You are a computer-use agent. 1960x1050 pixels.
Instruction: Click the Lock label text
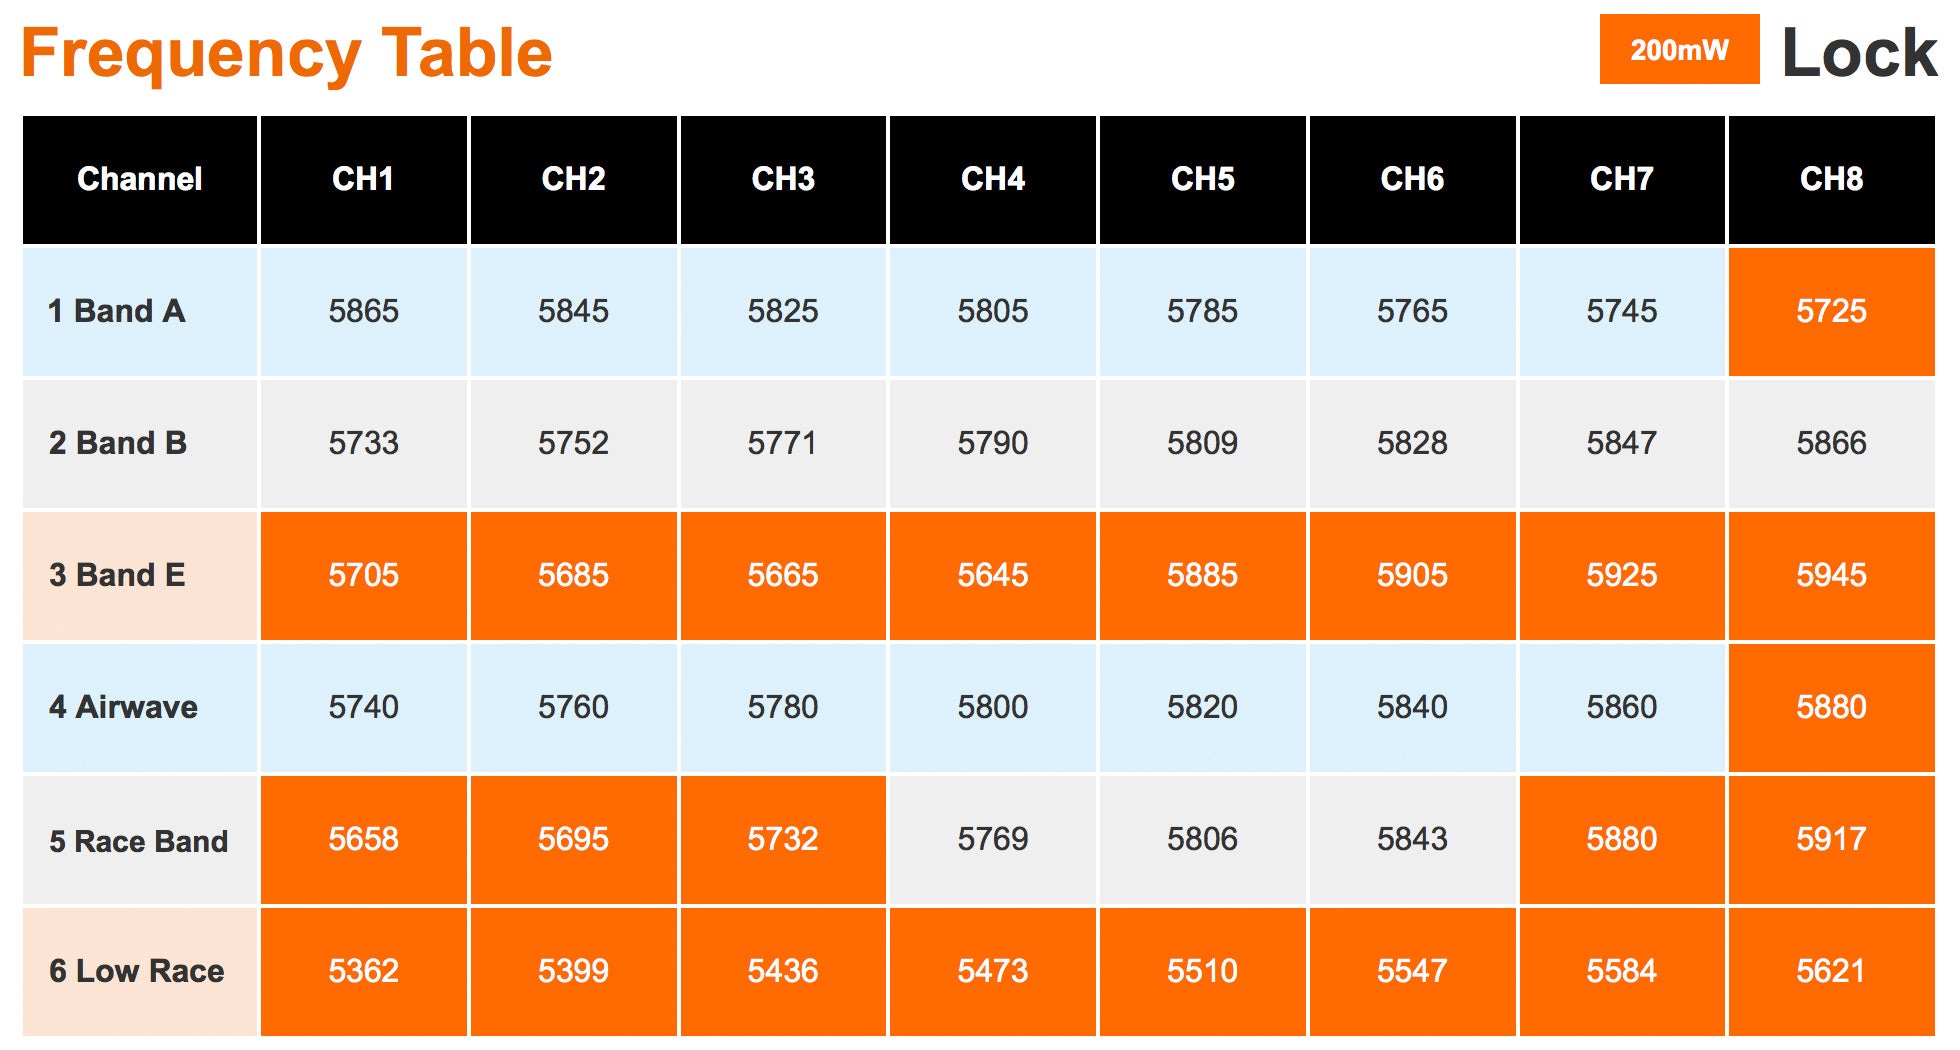coord(1859,53)
